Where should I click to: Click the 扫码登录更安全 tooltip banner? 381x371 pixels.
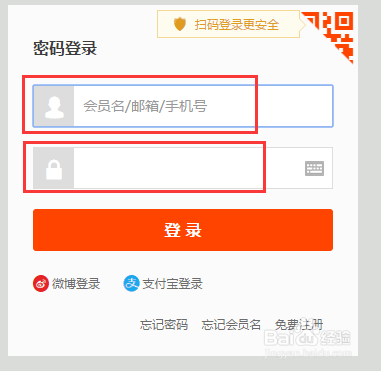(228, 24)
